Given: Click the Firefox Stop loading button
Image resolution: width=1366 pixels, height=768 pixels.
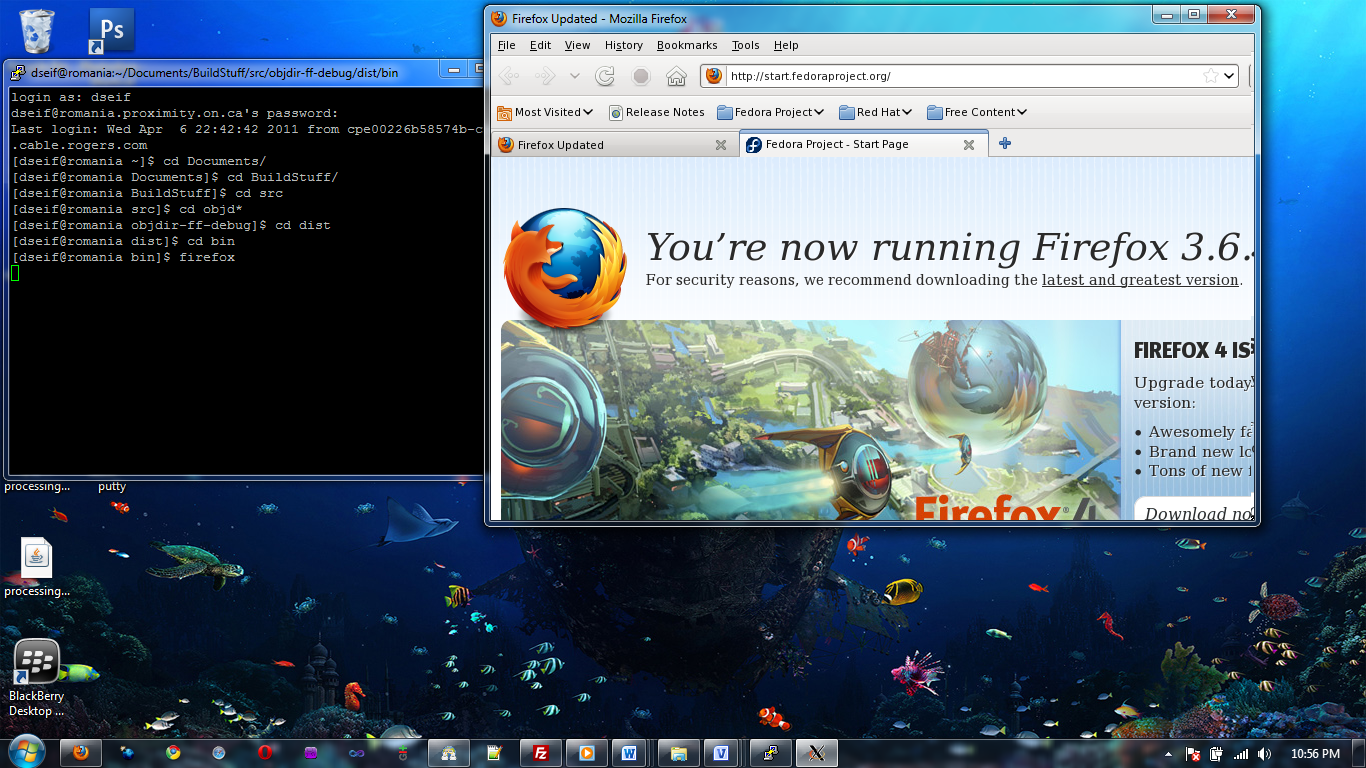Looking at the screenshot, I should (641, 76).
